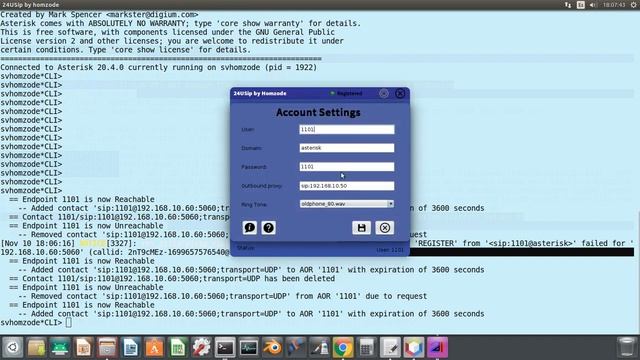Open the question mark help button
640x360 pixels.
coord(269,228)
